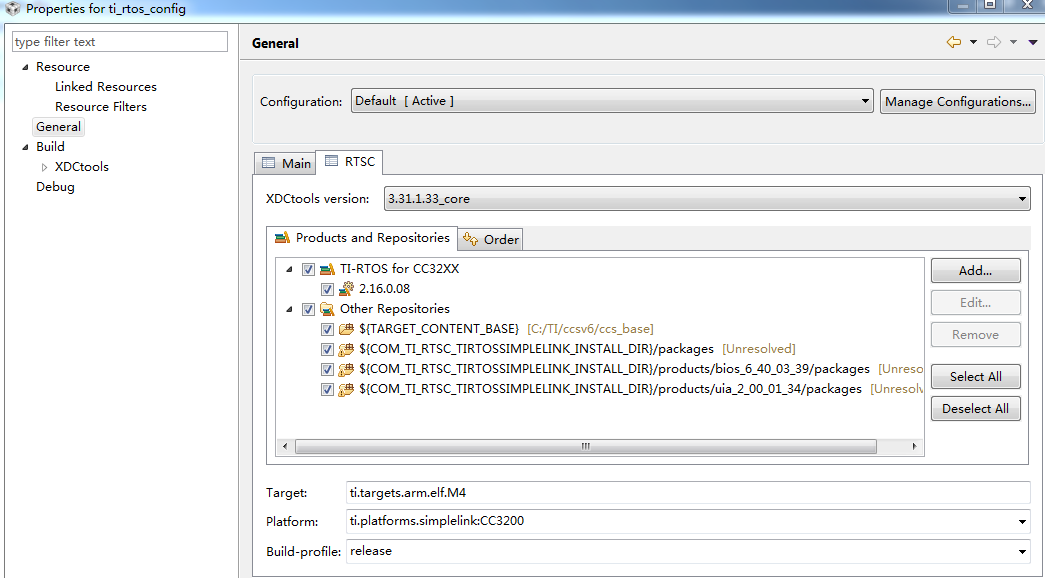The image size is (1045, 578).
Task: Click the uia_2_00_01_34 repository folder icon
Action: tap(346, 389)
